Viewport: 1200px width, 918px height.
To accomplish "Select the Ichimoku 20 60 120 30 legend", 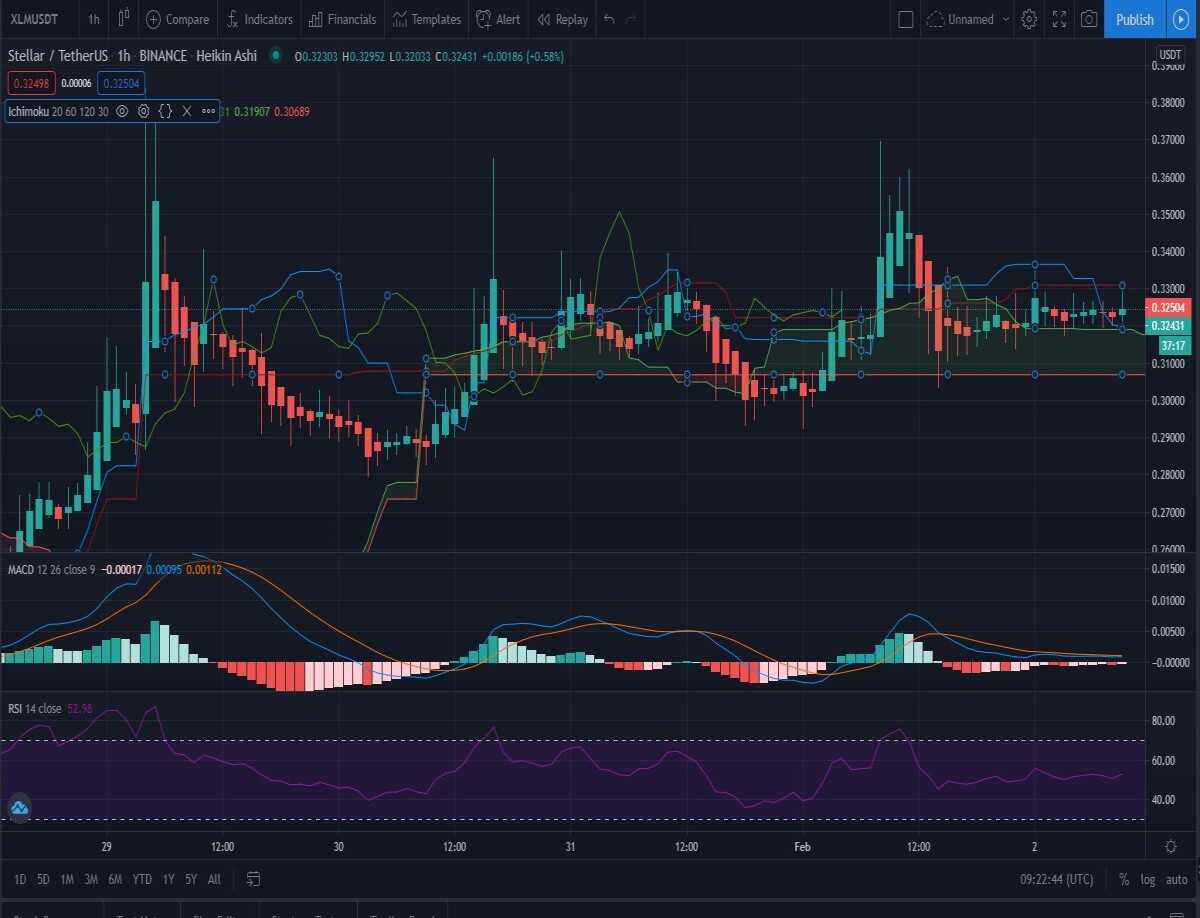I will pos(59,111).
